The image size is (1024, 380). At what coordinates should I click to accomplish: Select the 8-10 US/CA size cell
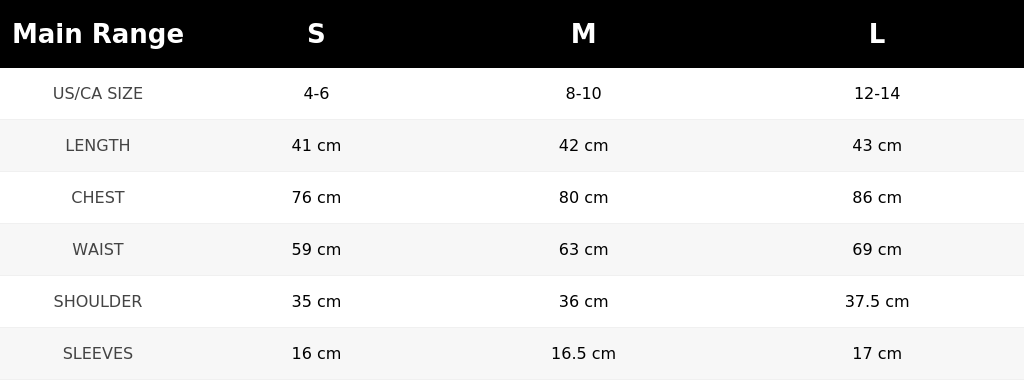point(583,93)
